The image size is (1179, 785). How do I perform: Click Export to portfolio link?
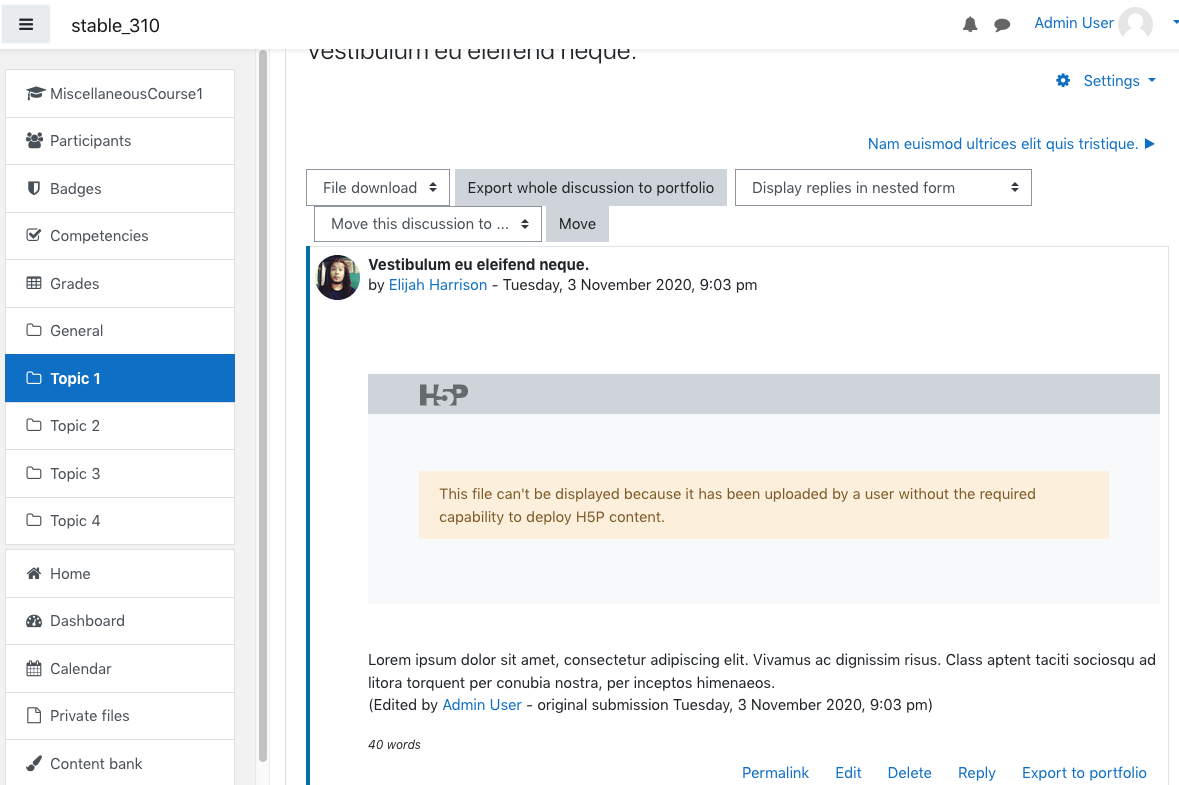pos(1084,772)
